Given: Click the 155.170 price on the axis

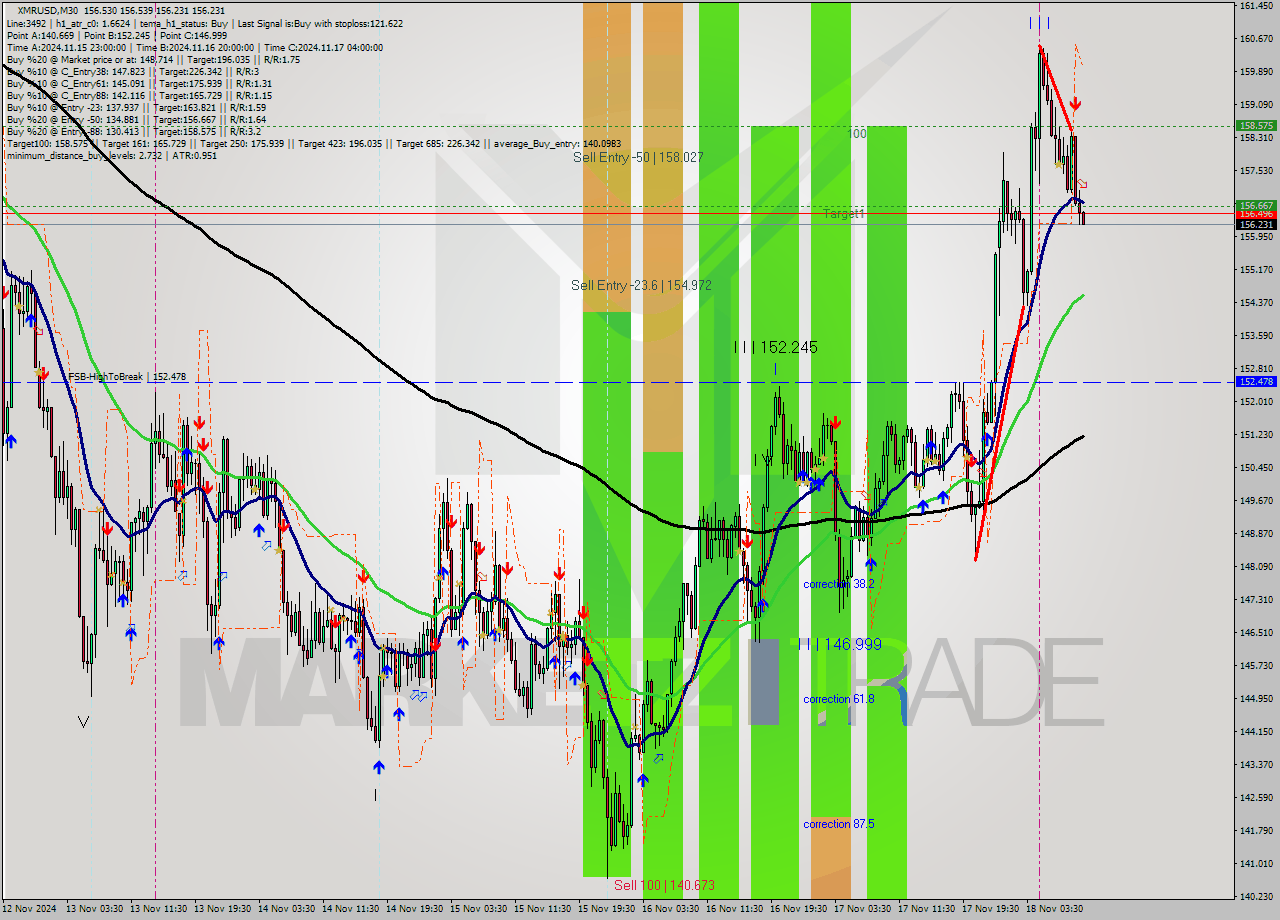Looking at the screenshot, I should coord(1256,270).
